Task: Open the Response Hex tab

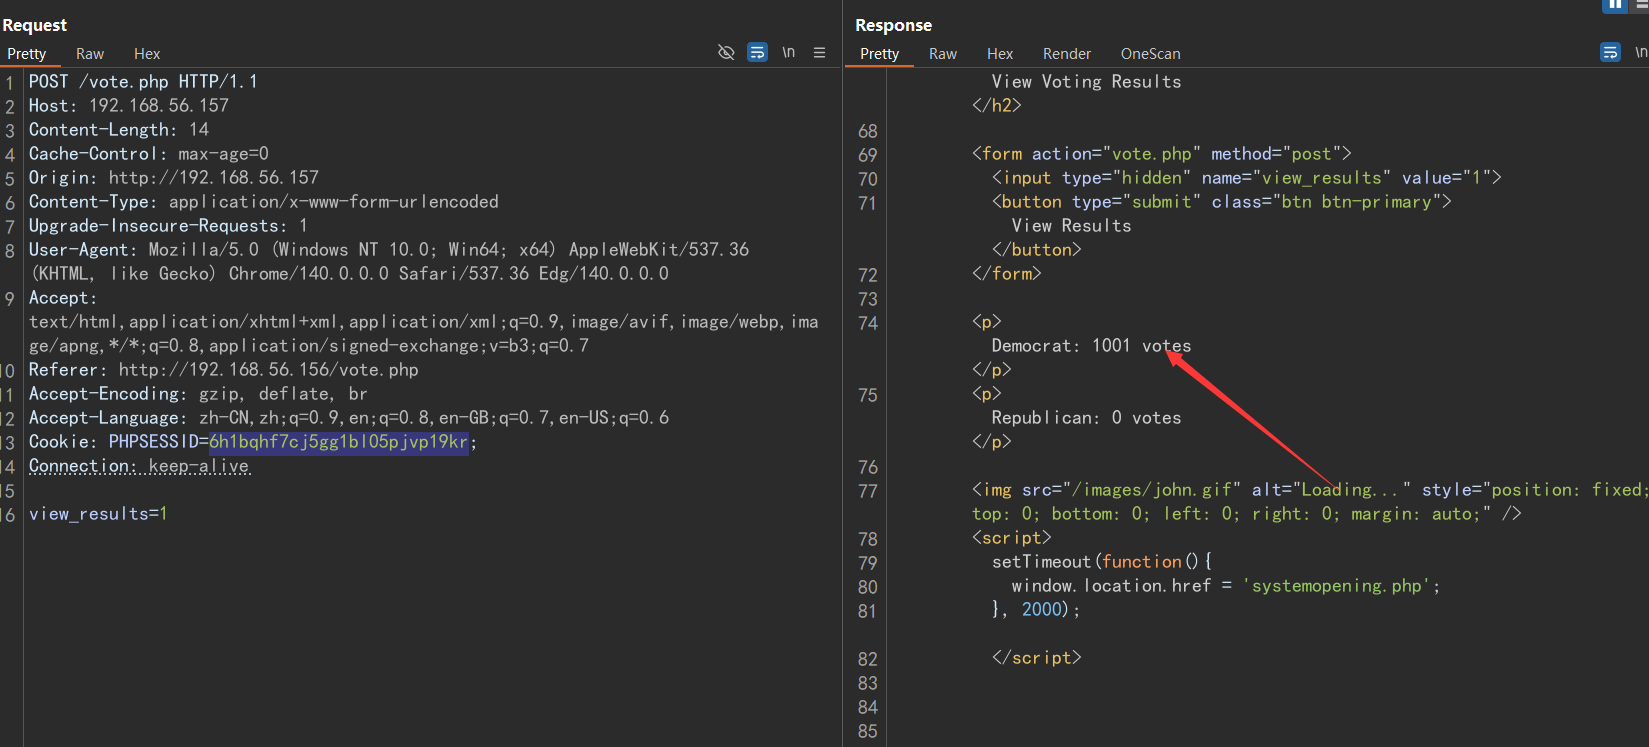Action: [x=999, y=54]
